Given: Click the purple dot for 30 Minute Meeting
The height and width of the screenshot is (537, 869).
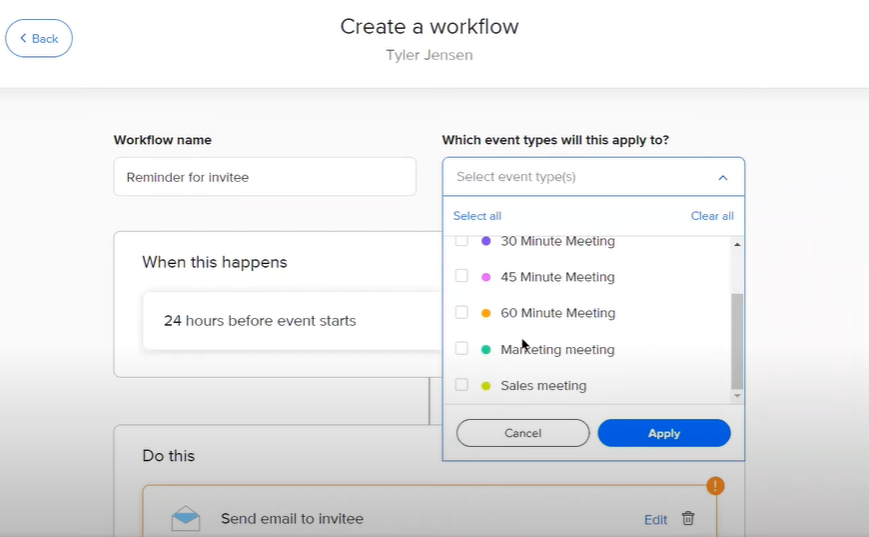Looking at the screenshot, I should coord(486,241).
